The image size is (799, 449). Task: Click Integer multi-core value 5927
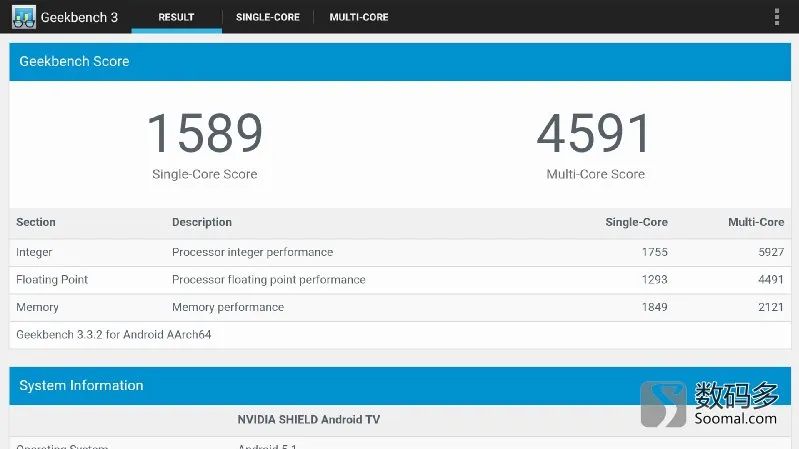click(771, 252)
